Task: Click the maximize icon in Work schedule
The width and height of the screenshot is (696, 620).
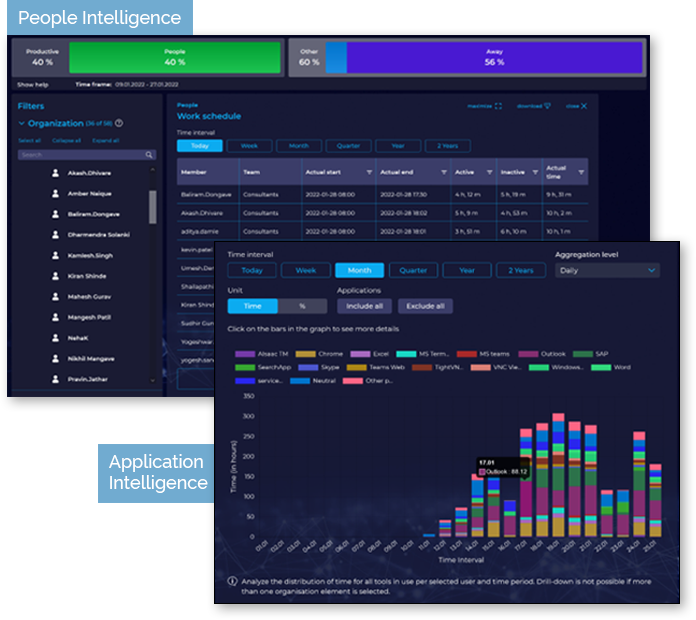Action: click(497, 105)
